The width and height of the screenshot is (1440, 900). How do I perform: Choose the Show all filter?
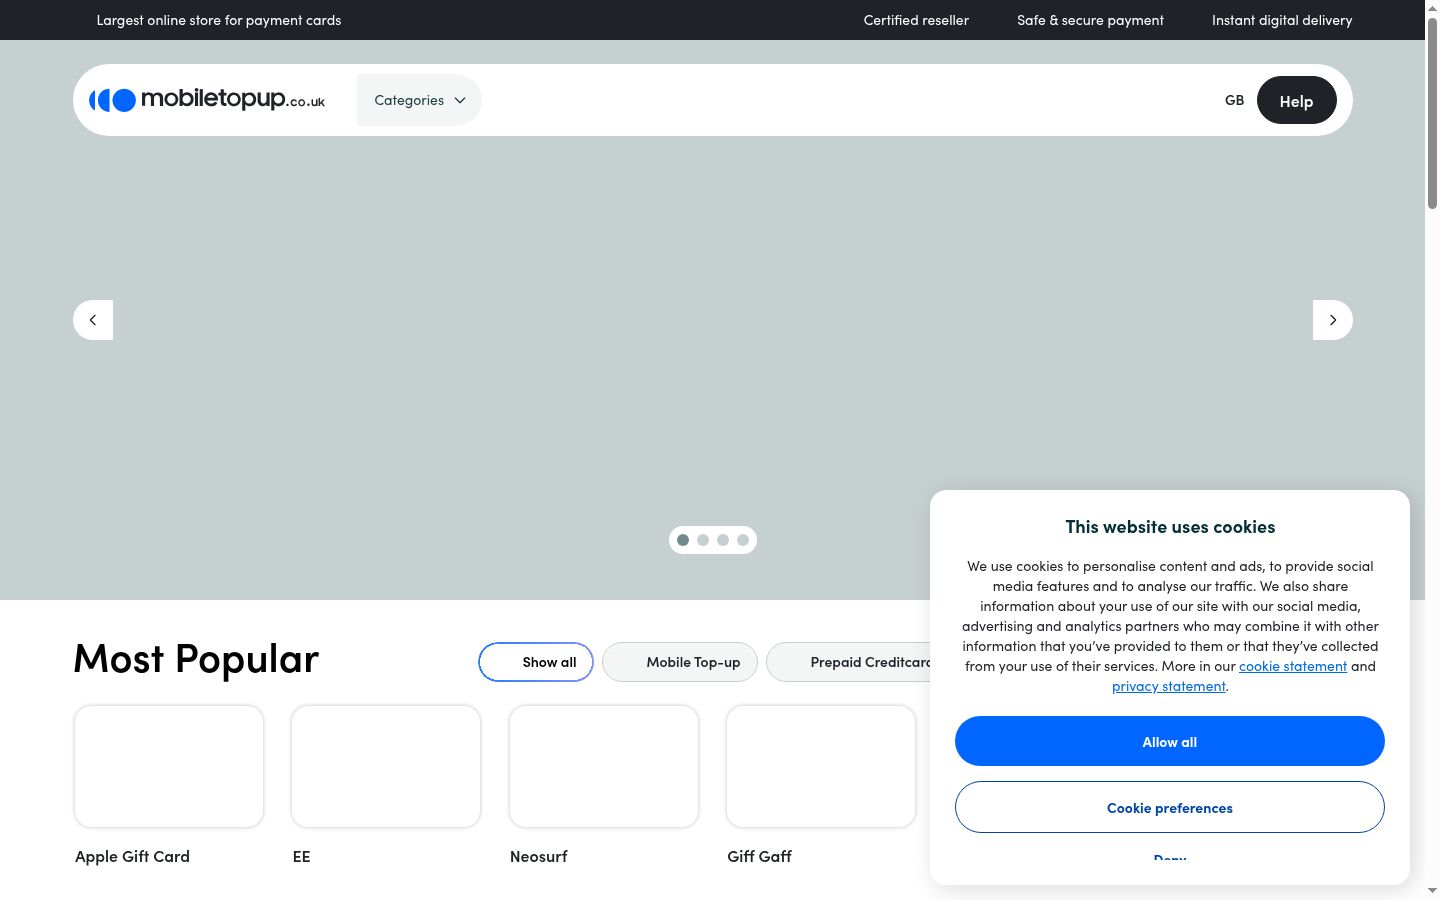[536, 662]
